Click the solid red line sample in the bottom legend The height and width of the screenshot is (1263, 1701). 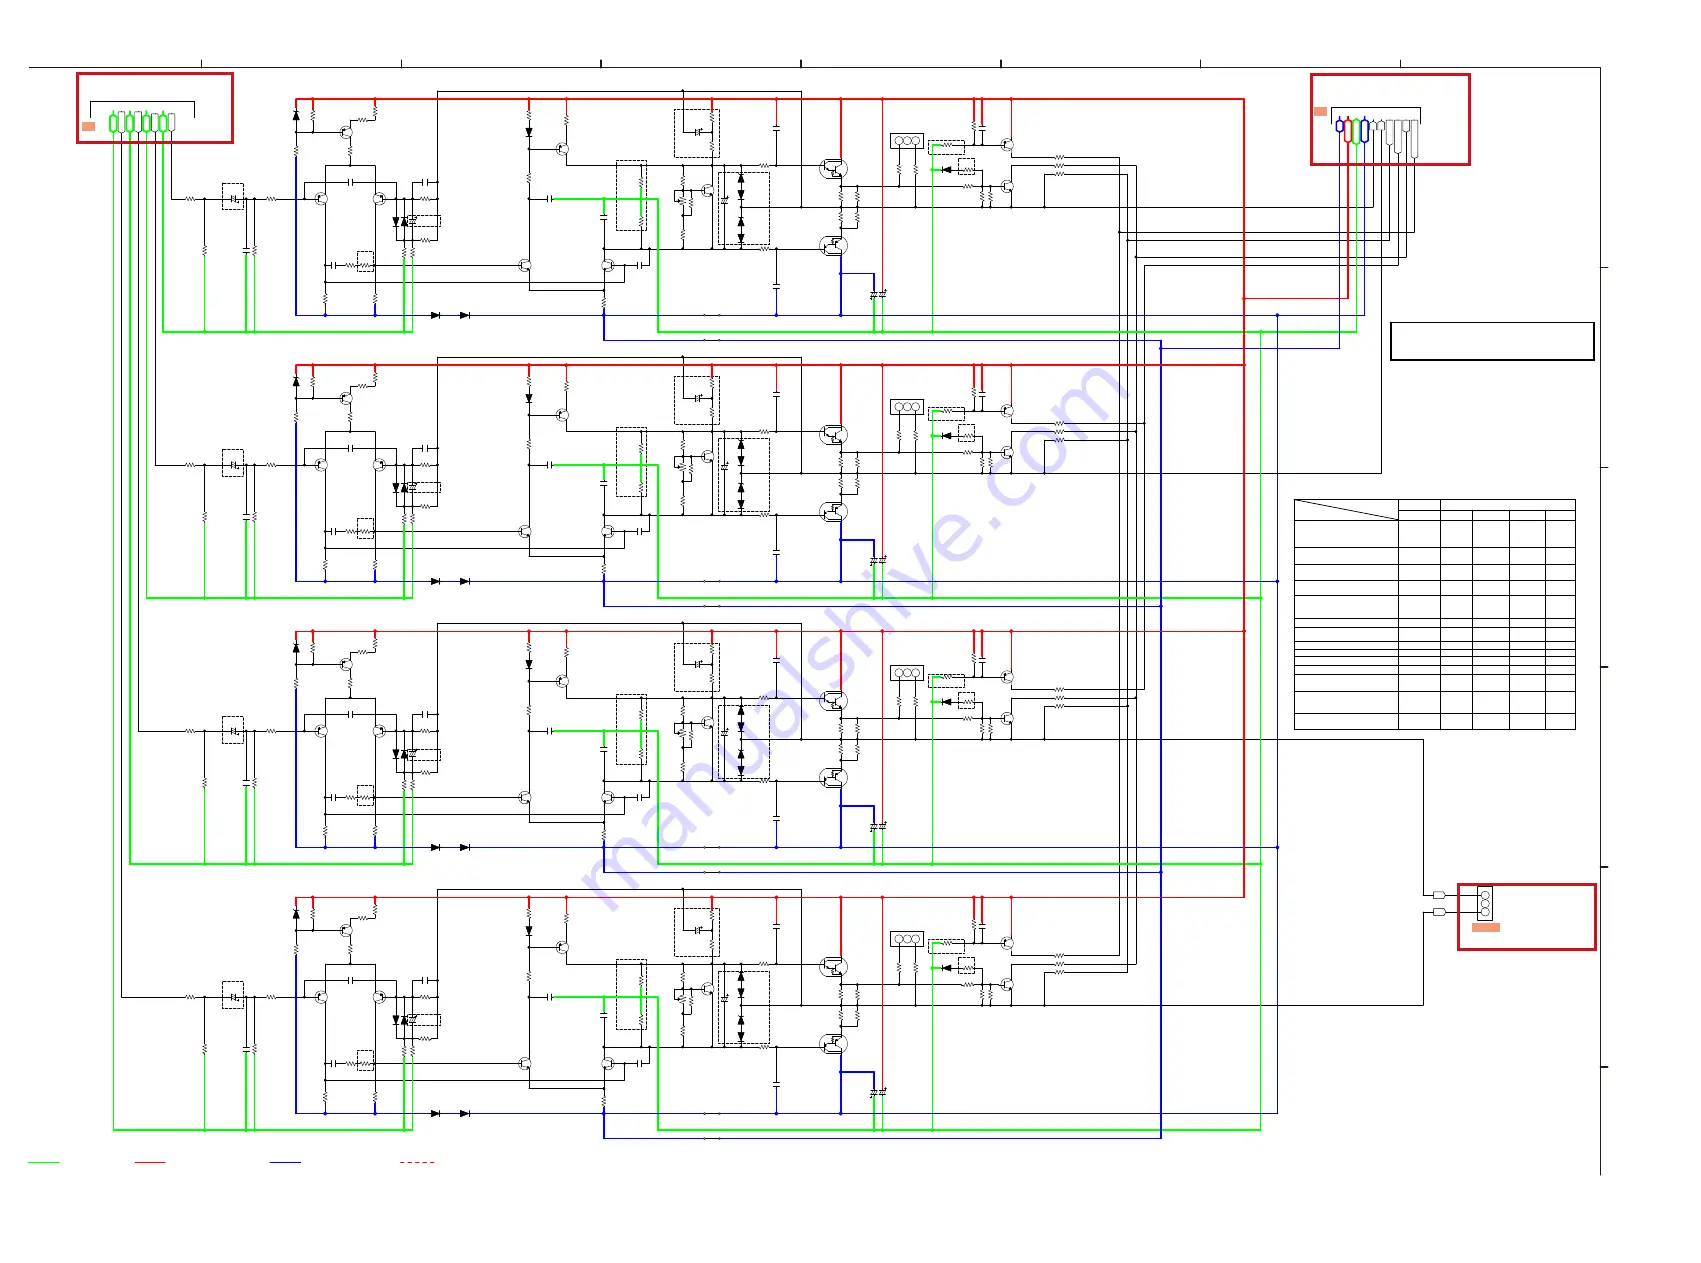(x=150, y=1163)
